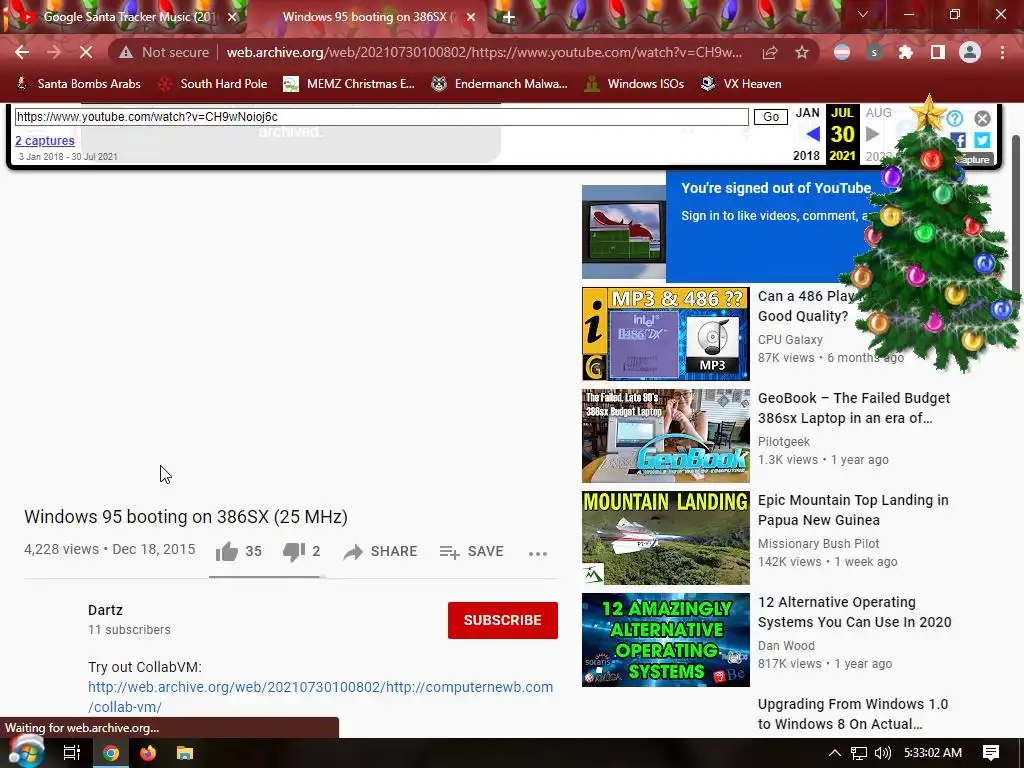
Task: Open the Dartz channel name
Action: [x=105, y=610]
